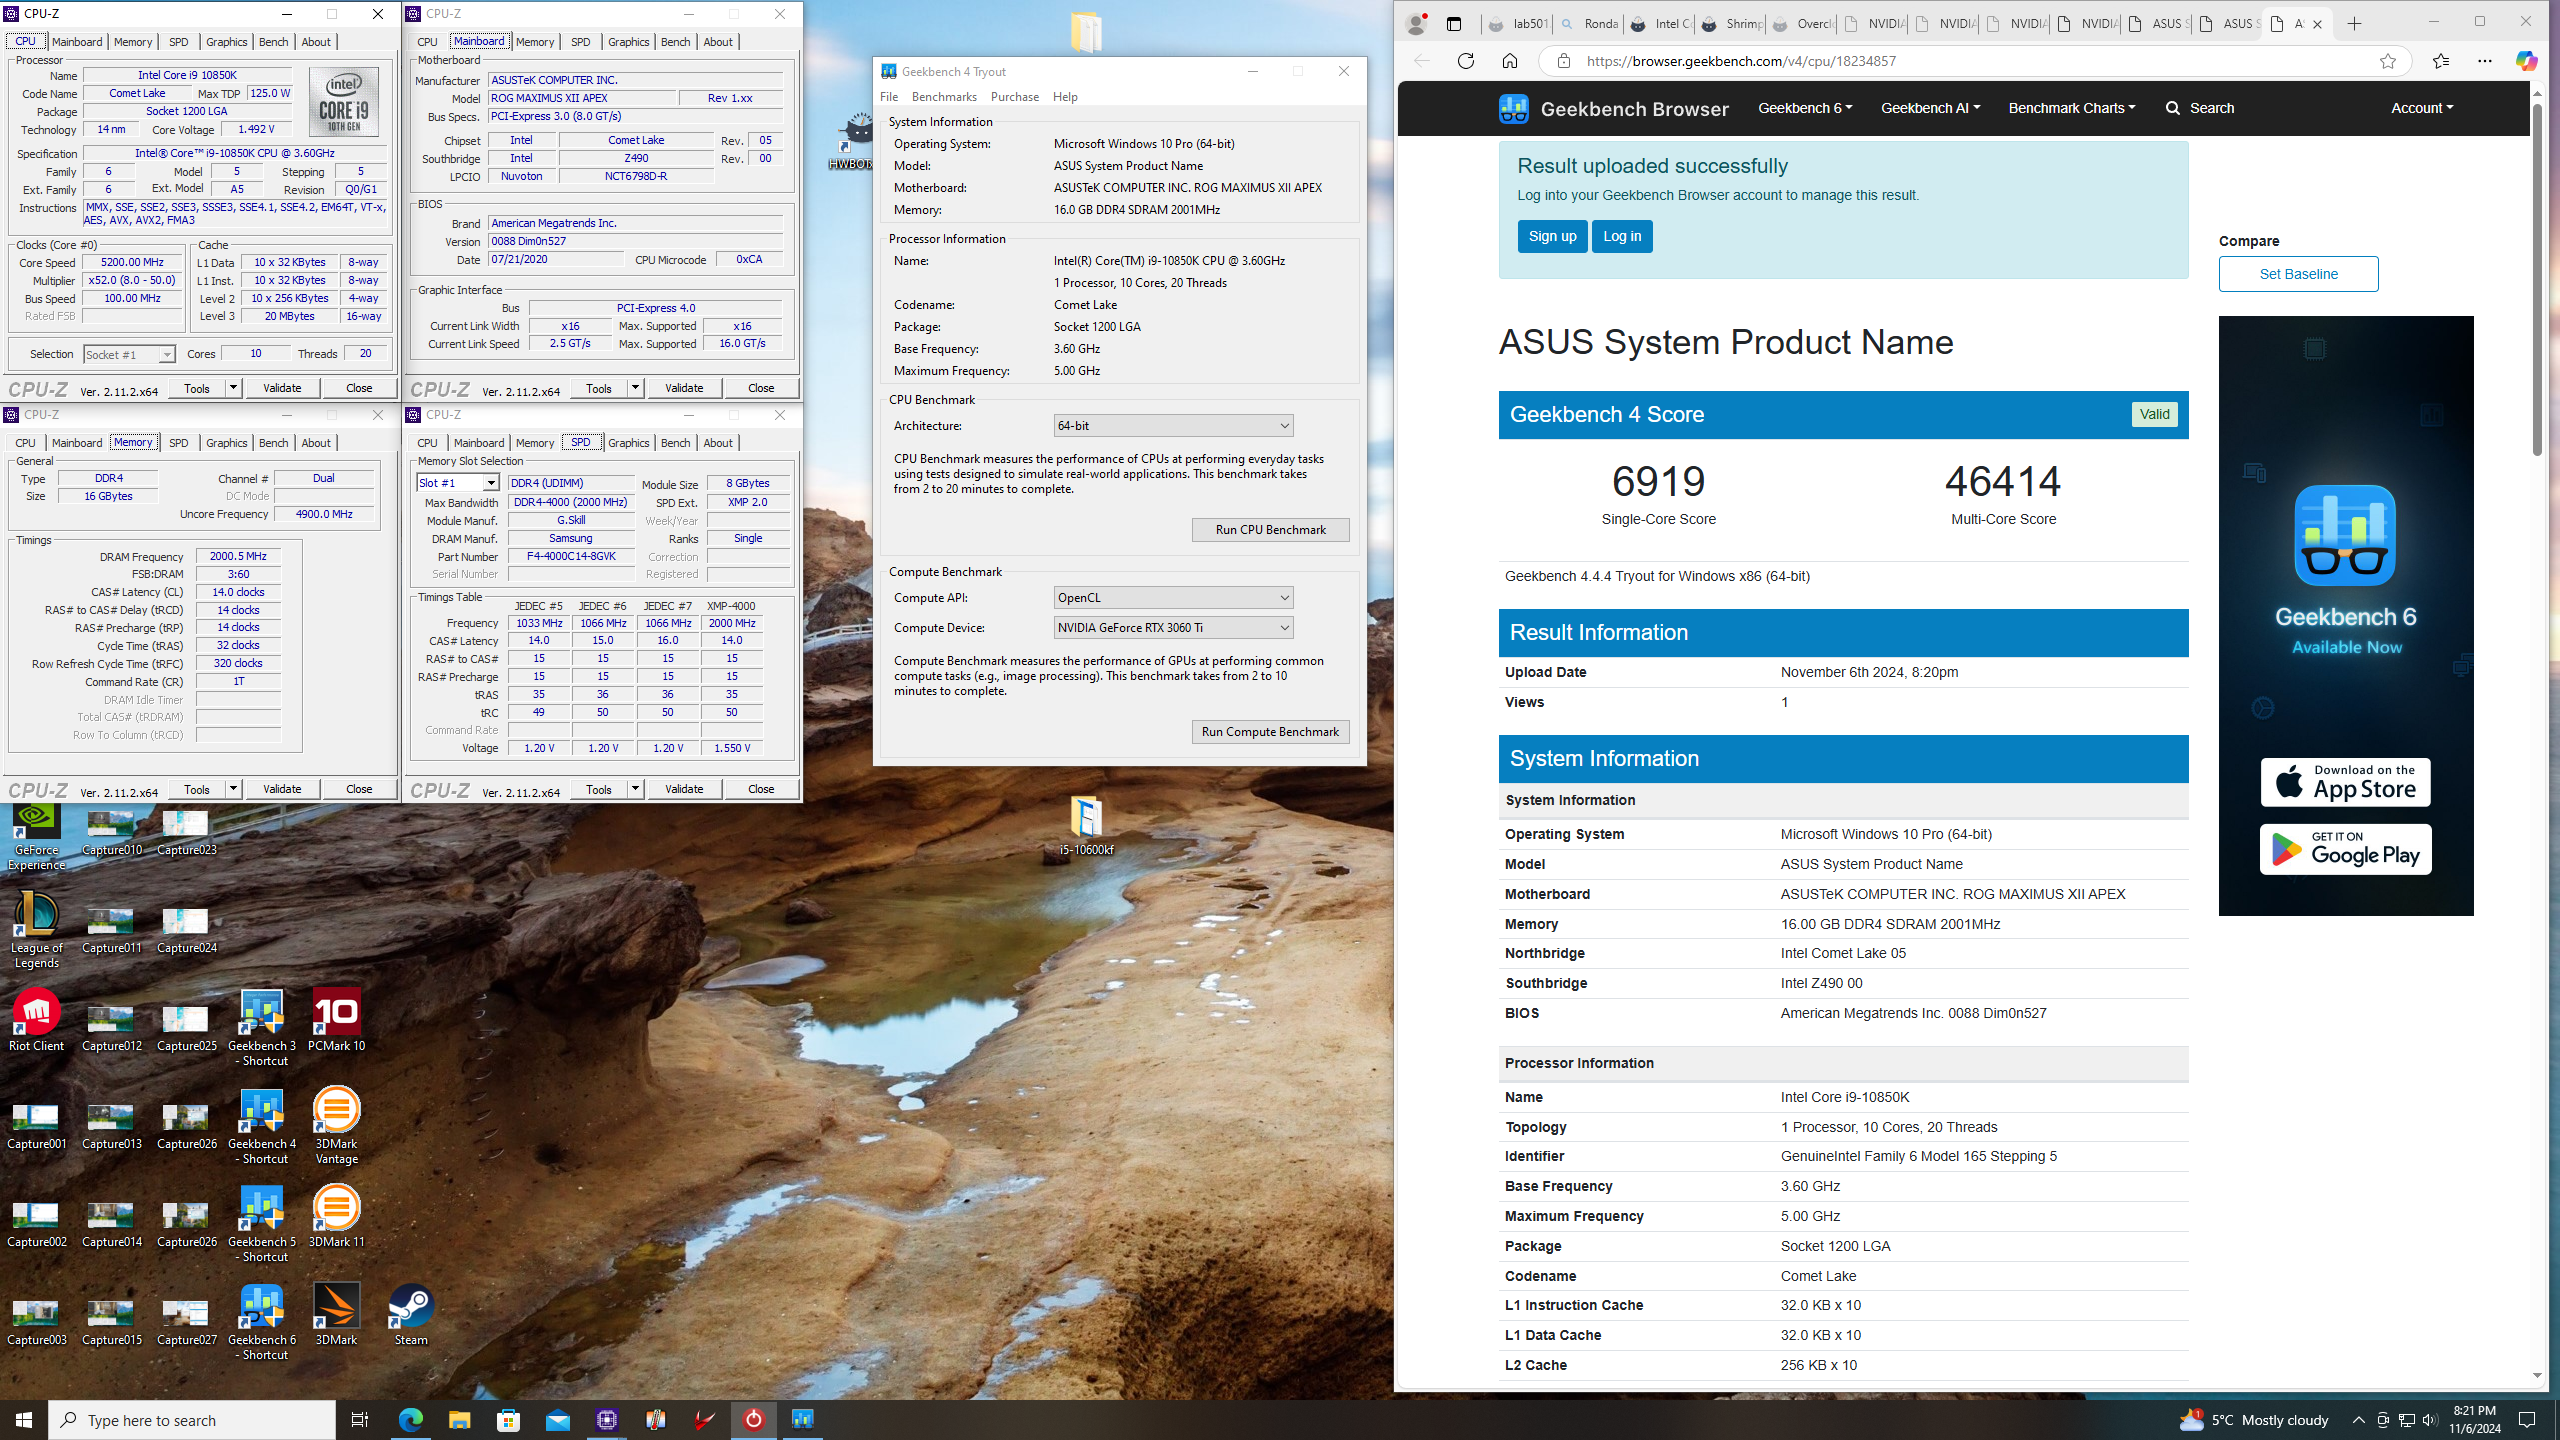Screen dimensions: 2560x1440
Task: Open File Explorer from taskbar
Action: click(x=459, y=1419)
